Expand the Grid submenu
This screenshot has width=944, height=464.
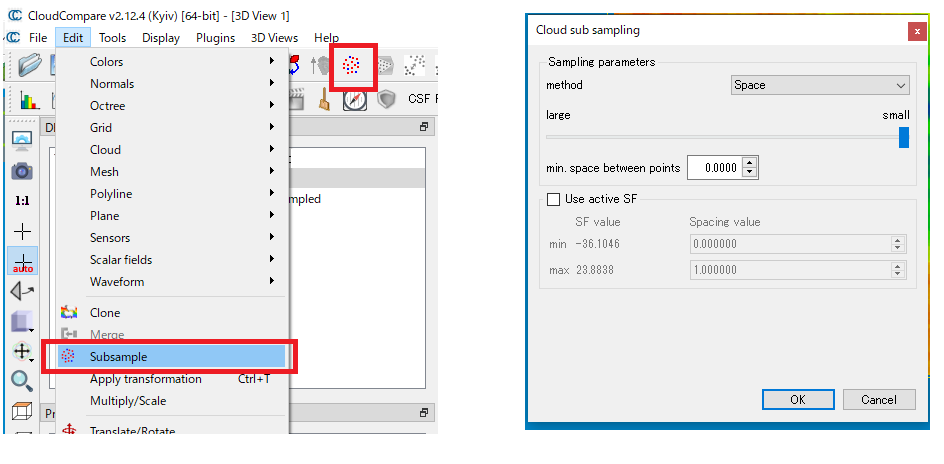tap(172, 128)
